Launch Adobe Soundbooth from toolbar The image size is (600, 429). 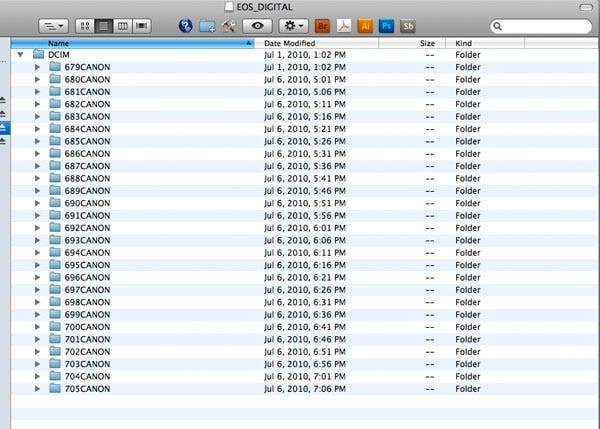(408, 26)
